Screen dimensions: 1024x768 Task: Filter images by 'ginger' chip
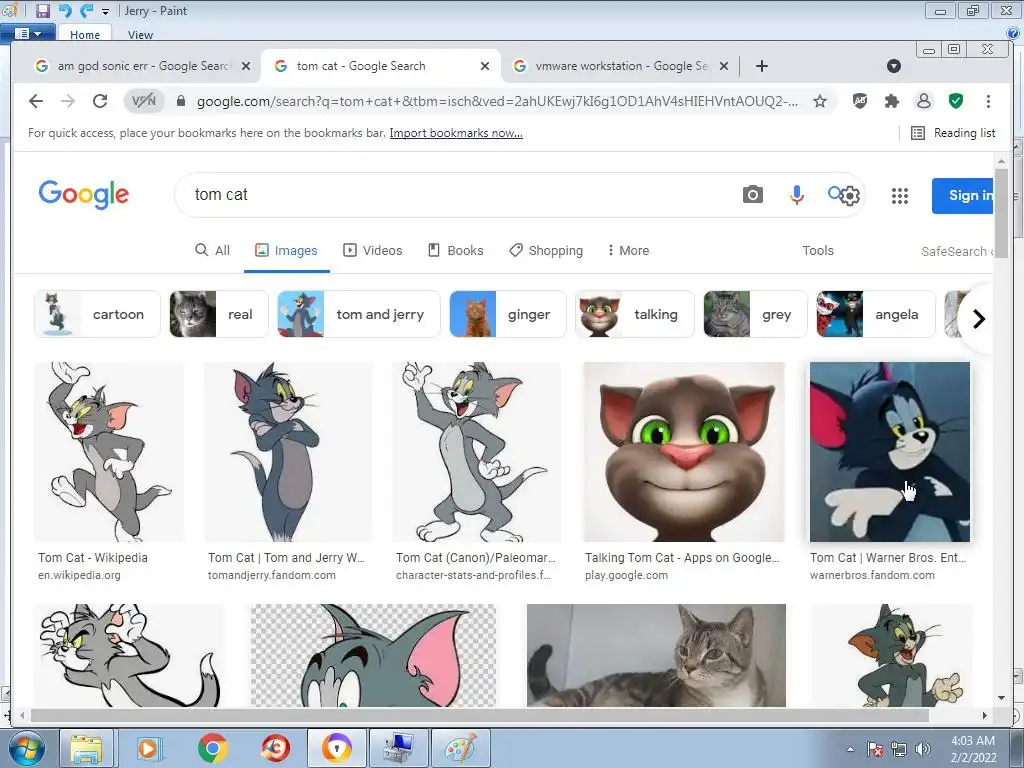pos(508,314)
